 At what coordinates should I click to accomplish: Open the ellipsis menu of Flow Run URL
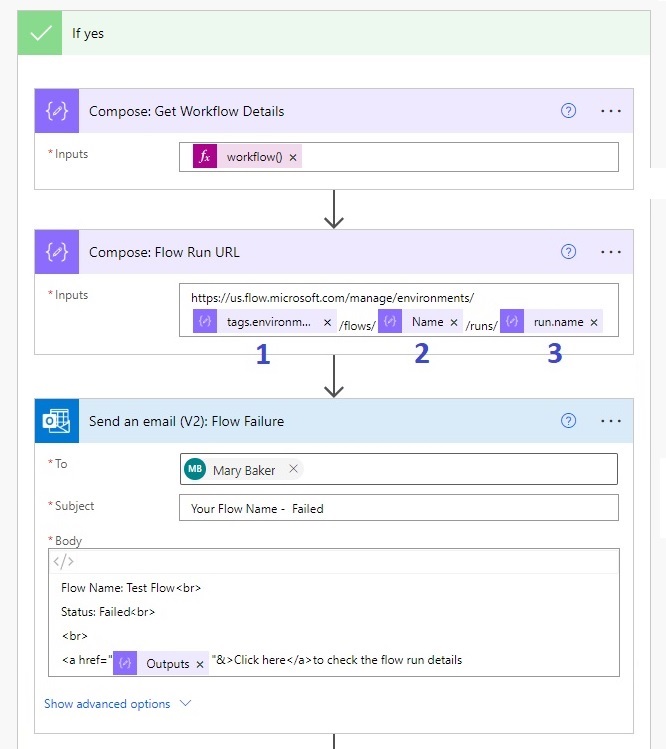pyautogui.click(x=611, y=252)
